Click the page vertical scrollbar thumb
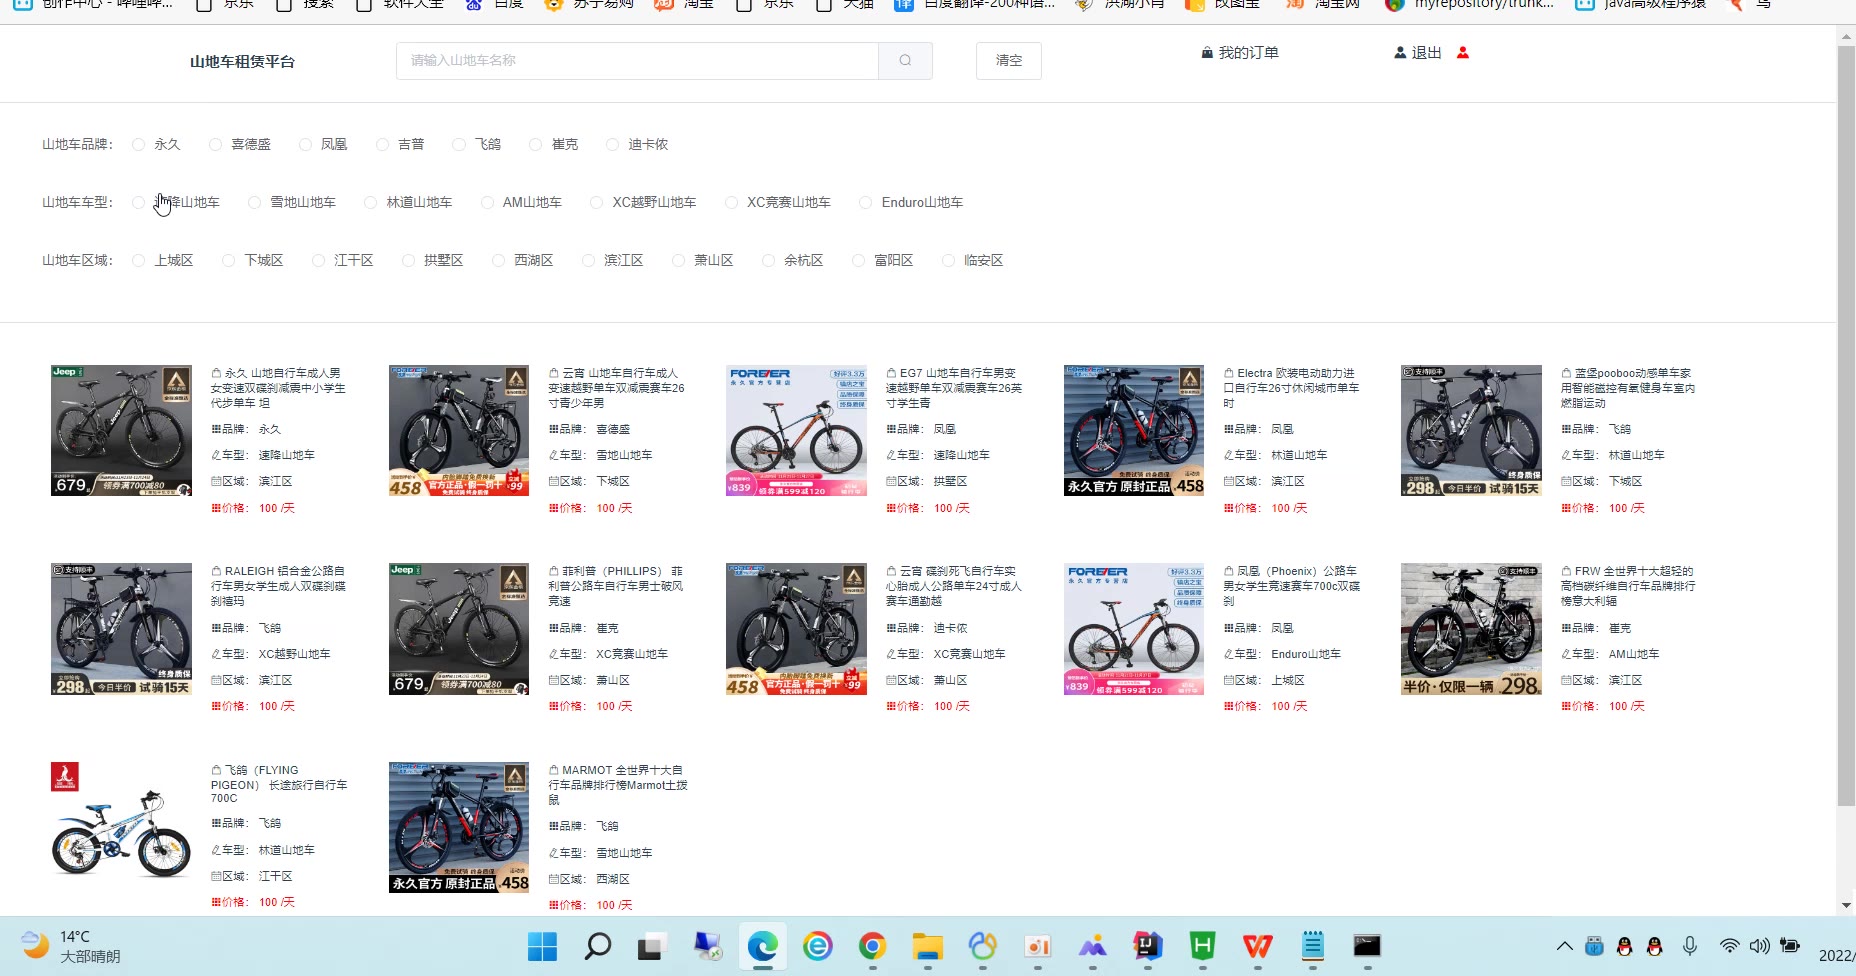 coord(1846,425)
